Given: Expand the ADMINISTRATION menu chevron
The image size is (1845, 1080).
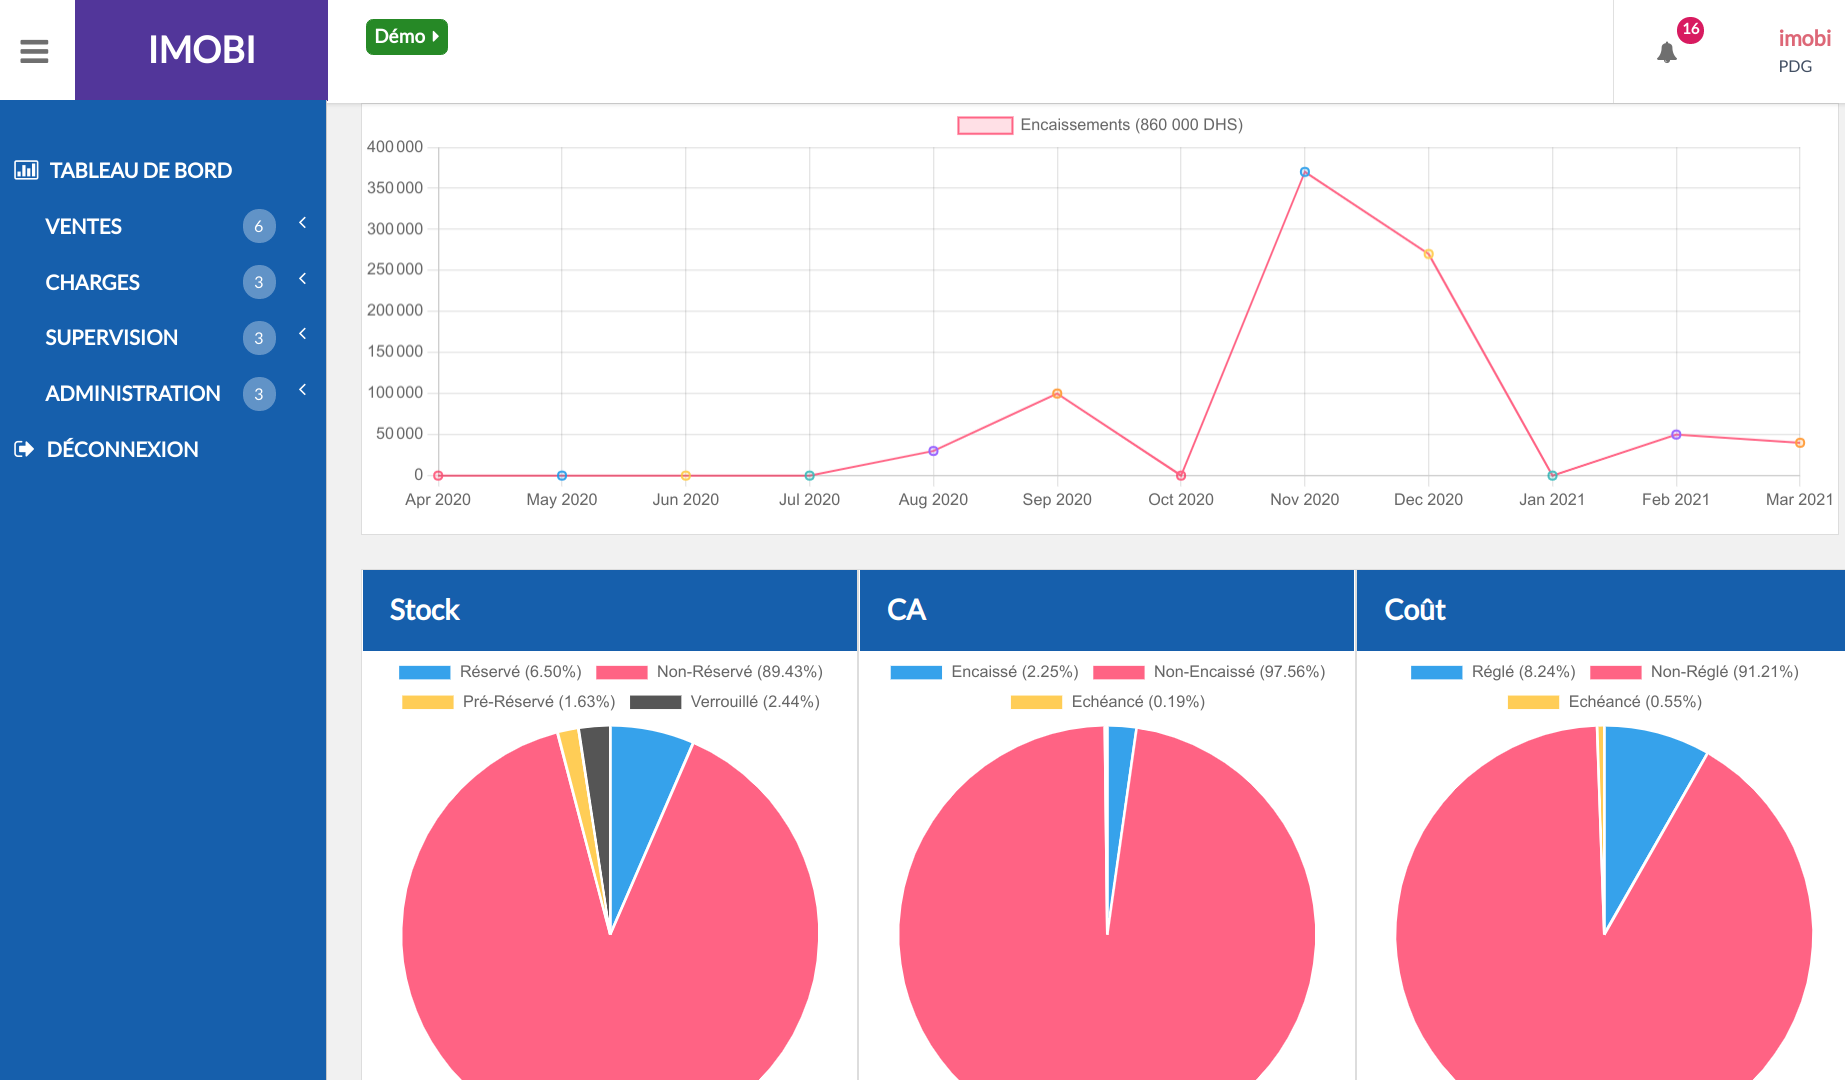Looking at the screenshot, I should tap(302, 390).
